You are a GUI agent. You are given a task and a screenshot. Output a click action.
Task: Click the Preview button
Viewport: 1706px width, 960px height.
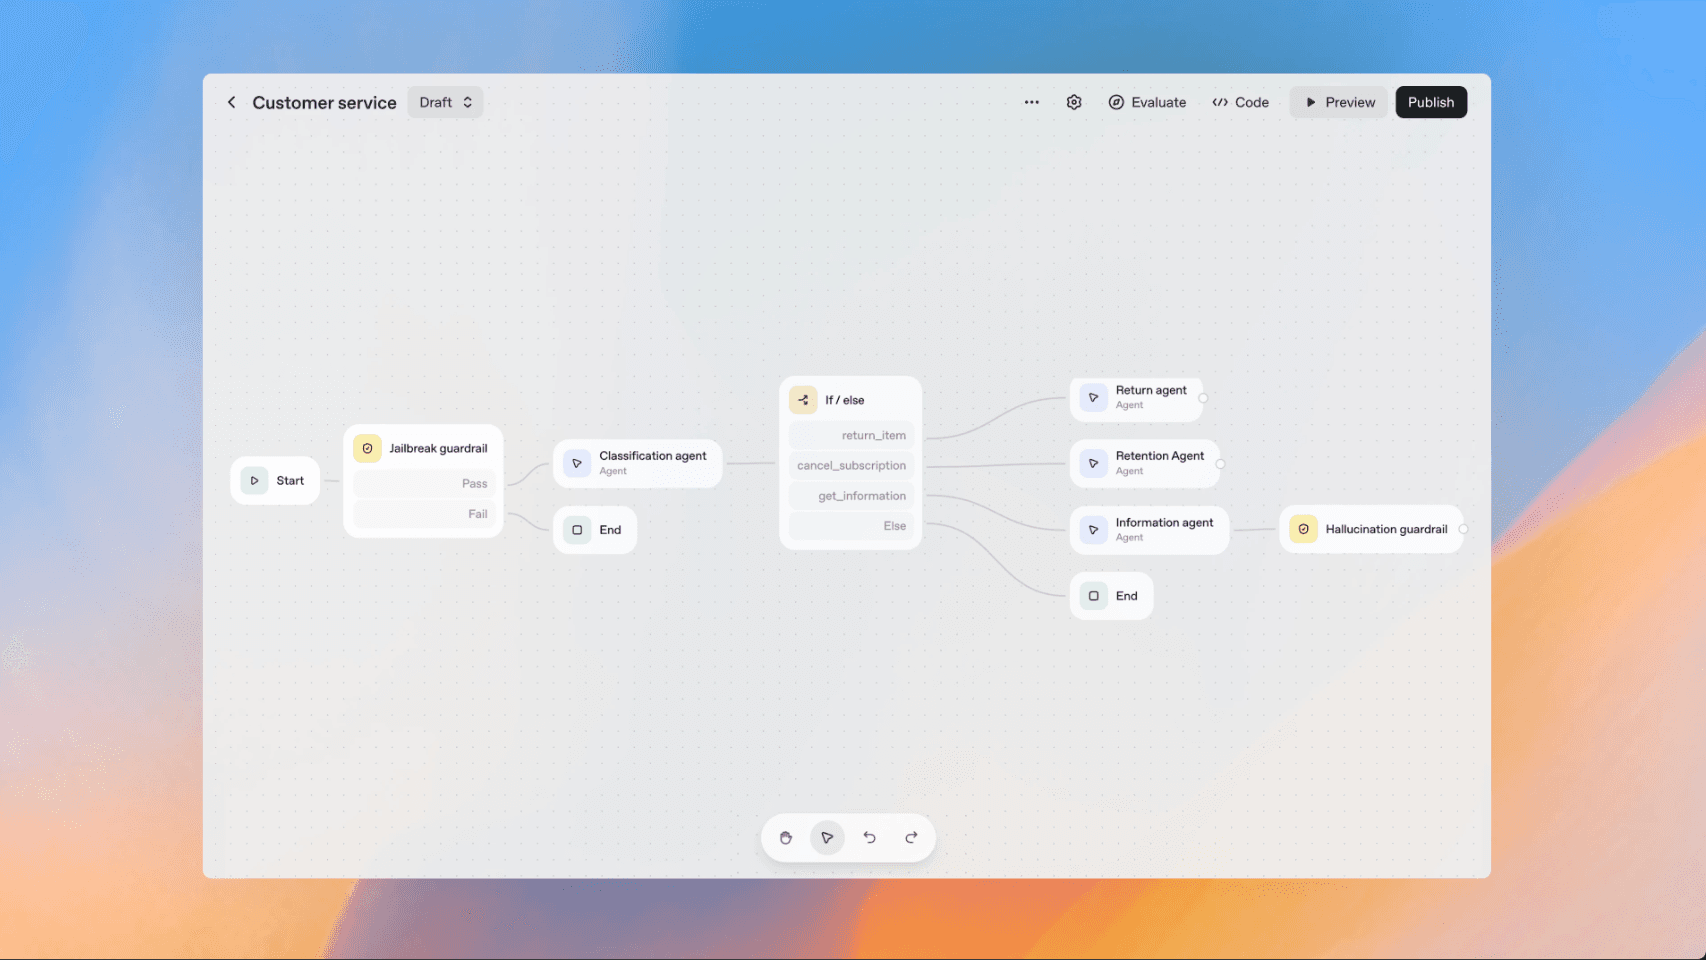1338,101
